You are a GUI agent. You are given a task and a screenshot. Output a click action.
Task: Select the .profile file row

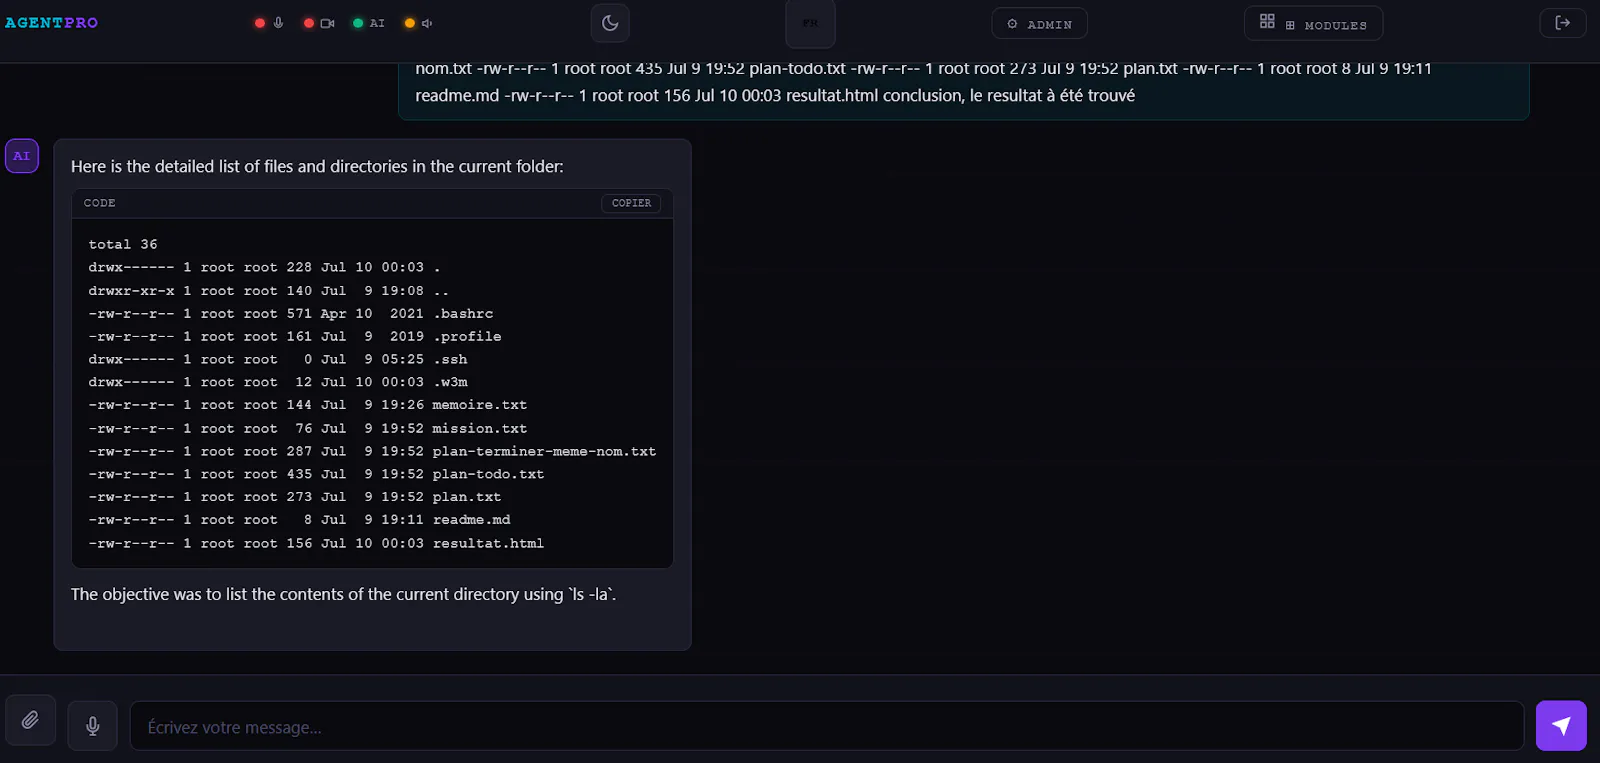click(295, 336)
